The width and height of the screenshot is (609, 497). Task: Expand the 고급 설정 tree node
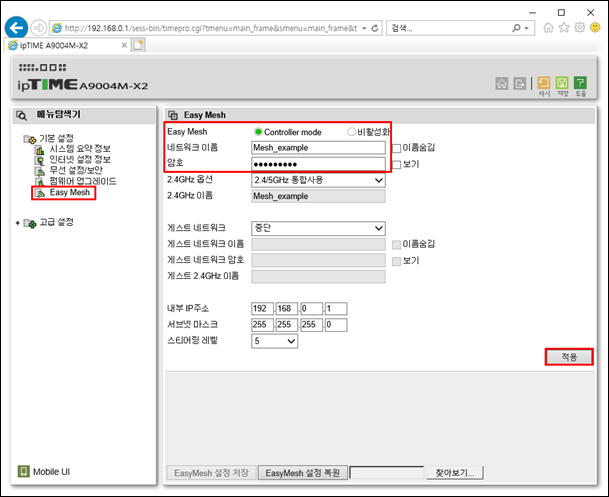[17, 223]
